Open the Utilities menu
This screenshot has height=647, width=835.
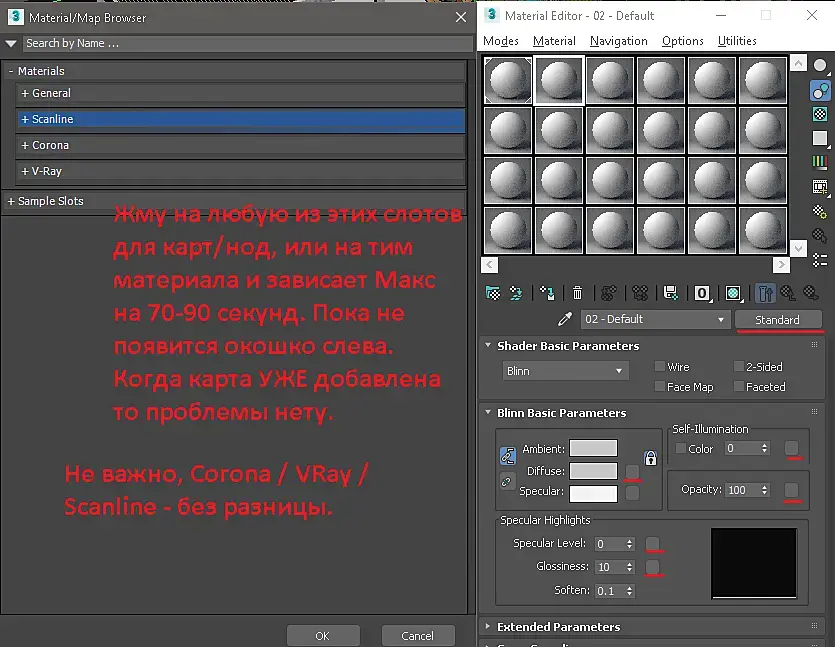click(x=737, y=41)
